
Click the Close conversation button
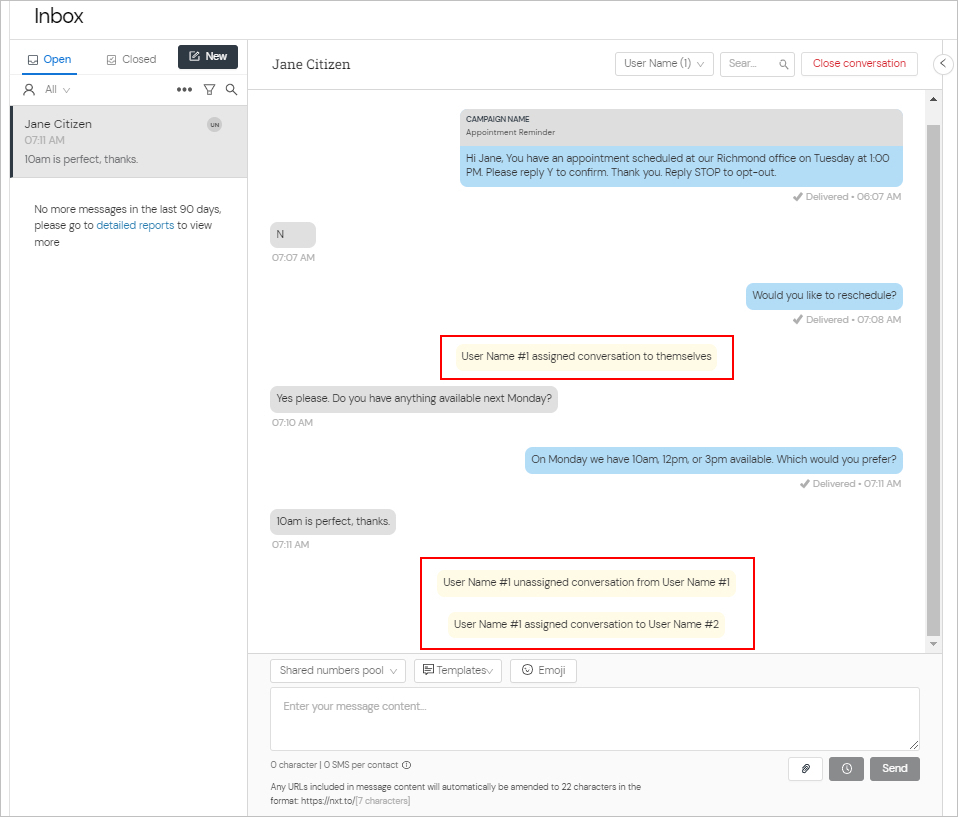pos(858,63)
